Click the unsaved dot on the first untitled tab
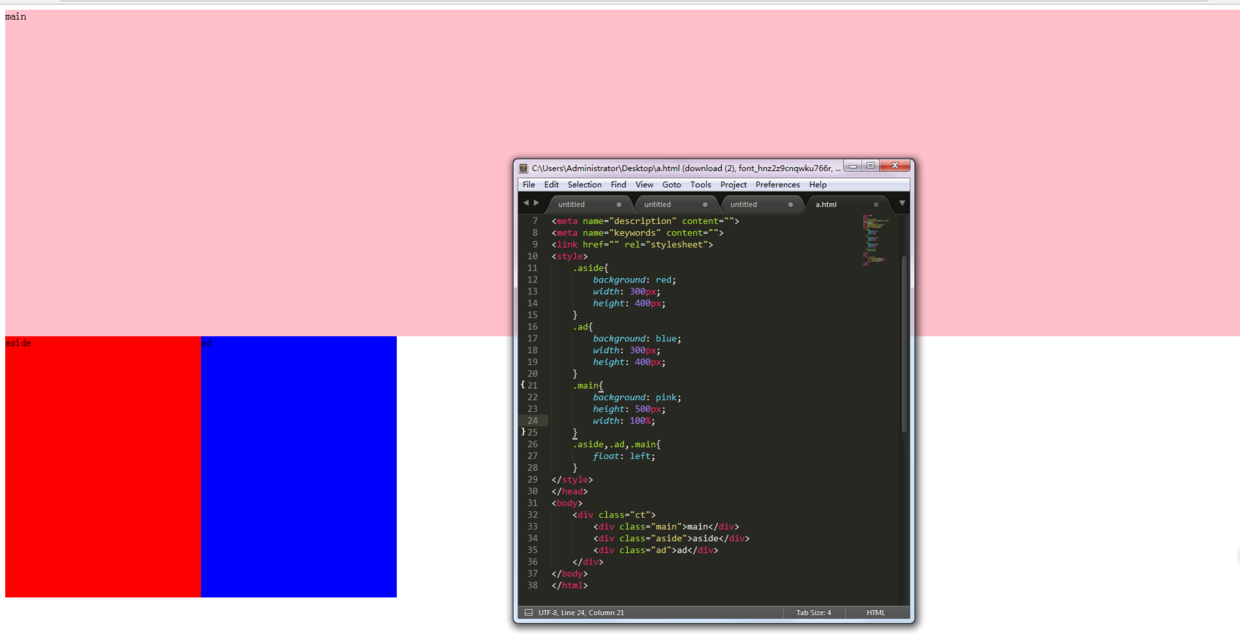The height and width of the screenshot is (634, 1240). [x=618, y=205]
